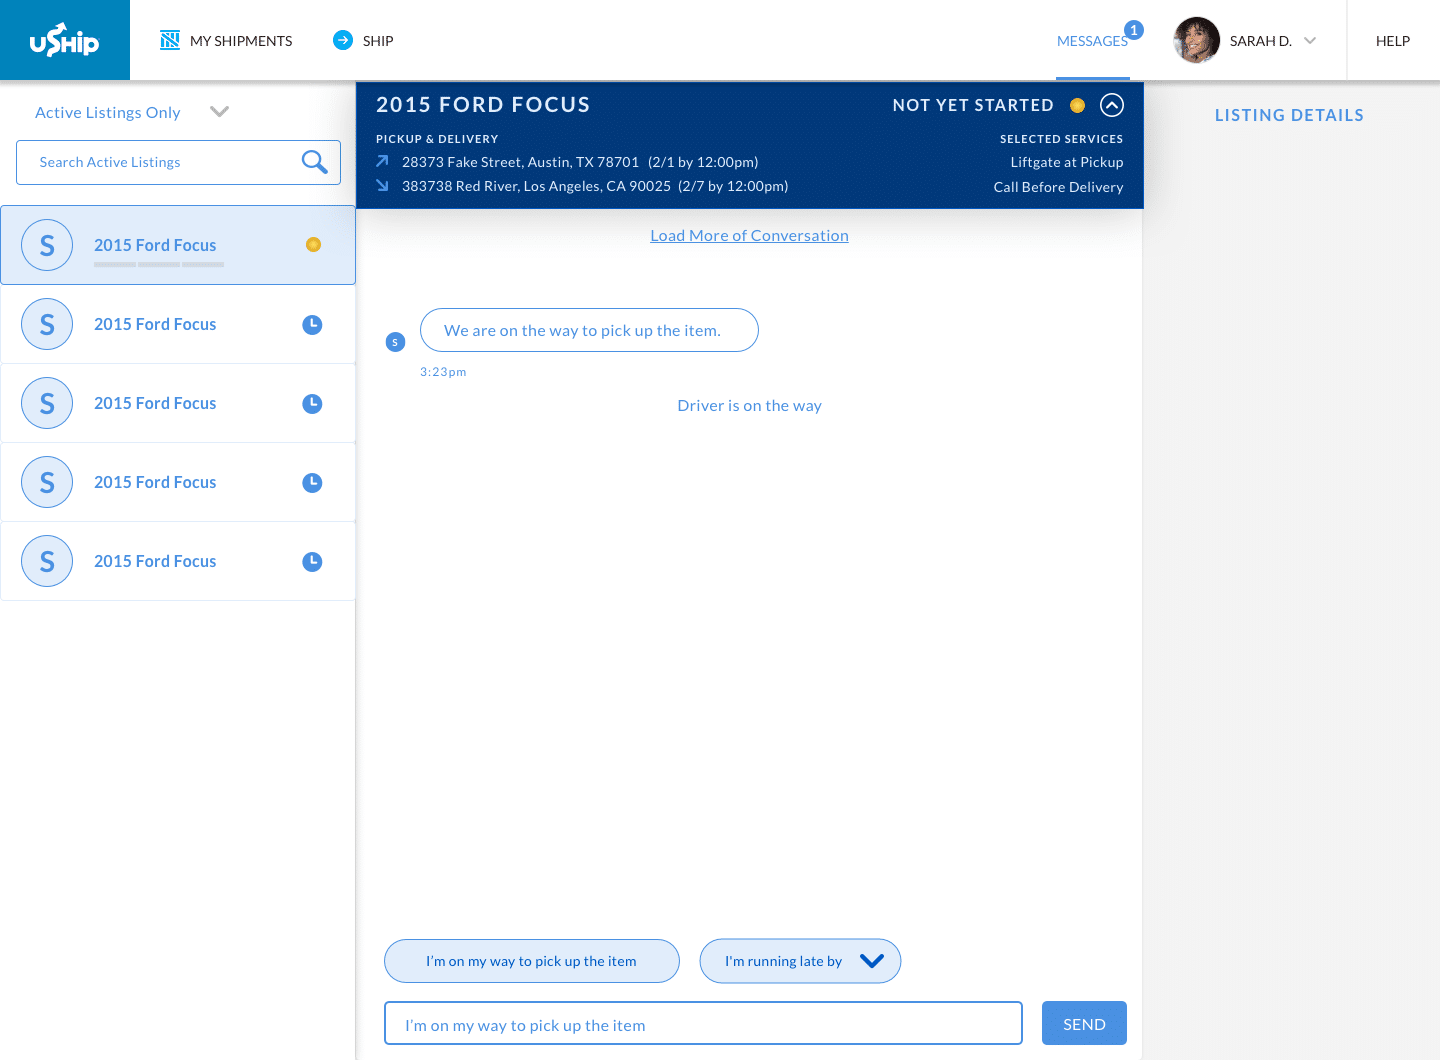Open the SHIP menu item

[378, 41]
